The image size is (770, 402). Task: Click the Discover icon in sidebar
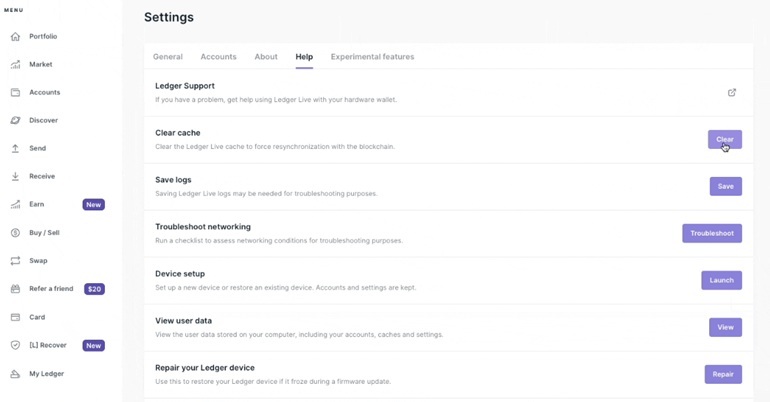(15, 120)
